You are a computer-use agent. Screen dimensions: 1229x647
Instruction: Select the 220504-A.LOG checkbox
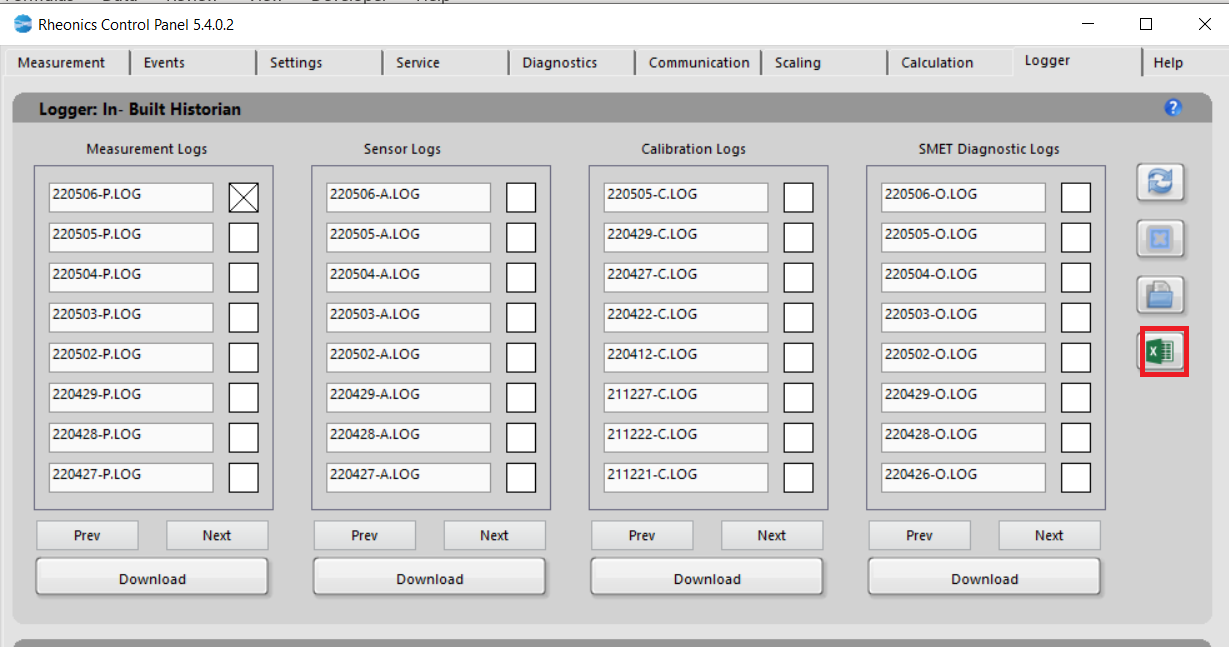[521, 278]
